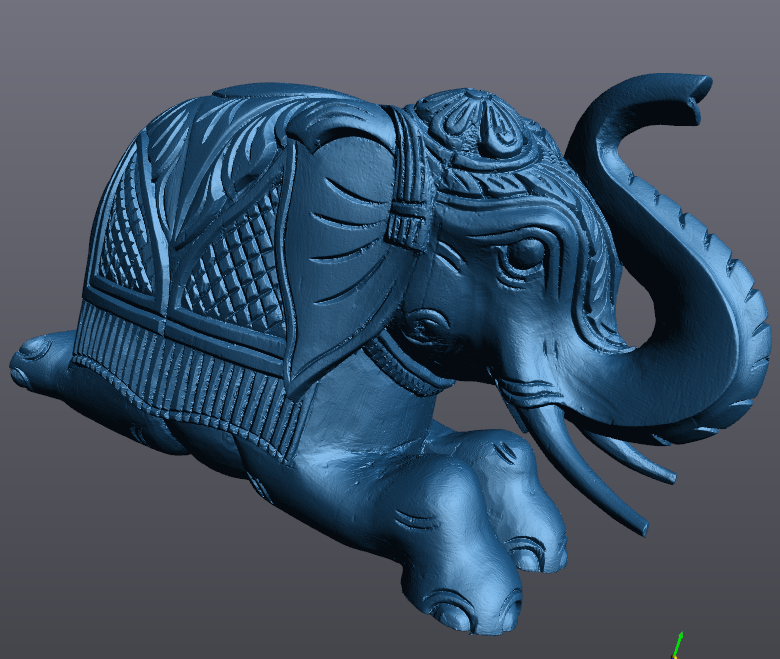
Task: Click empty gray background at top left
Action: (60, 50)
